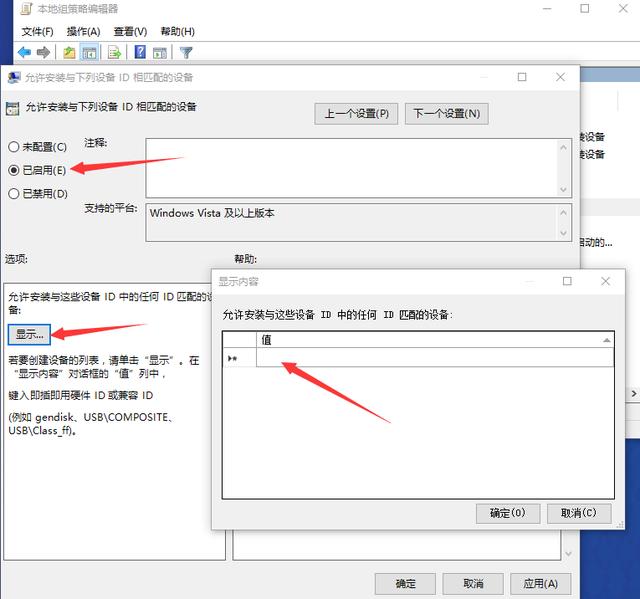
Task: Click the Group Policy Editor title icon
Action: point(27,9)
